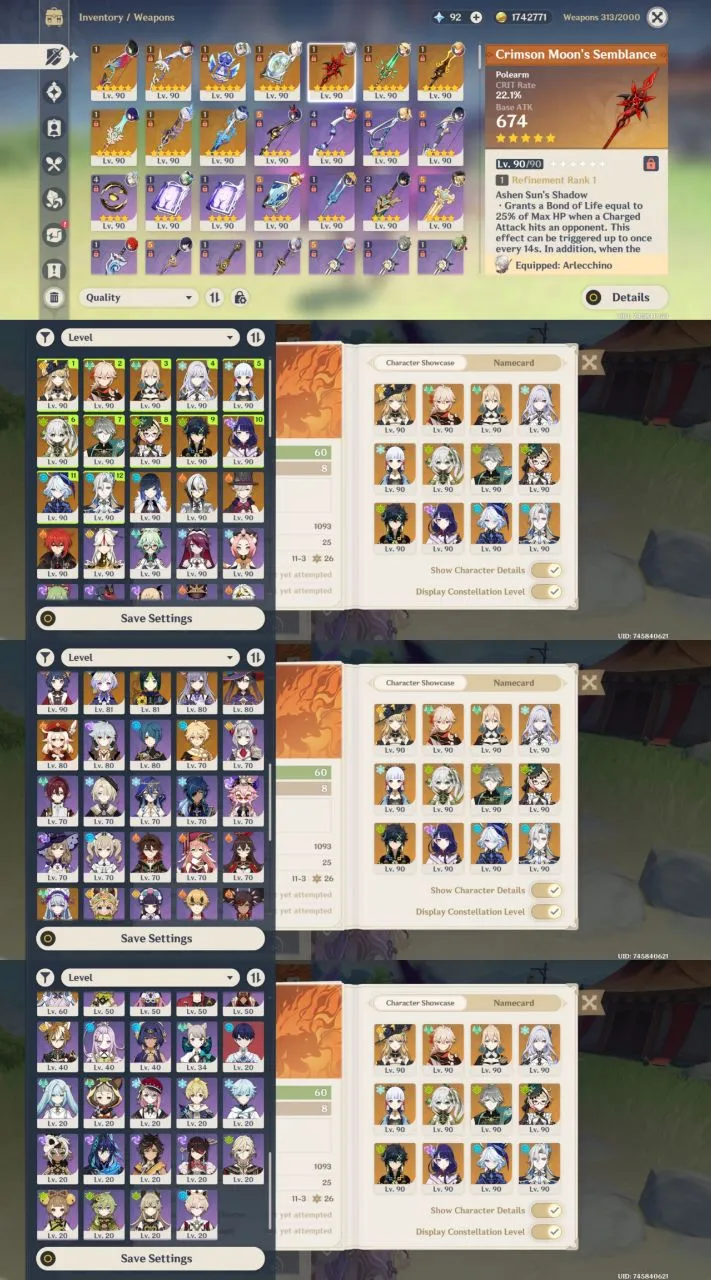
Task: Toggle Show Character Details in the Lv. 20 characters panel
Action: click(546, 1210)
